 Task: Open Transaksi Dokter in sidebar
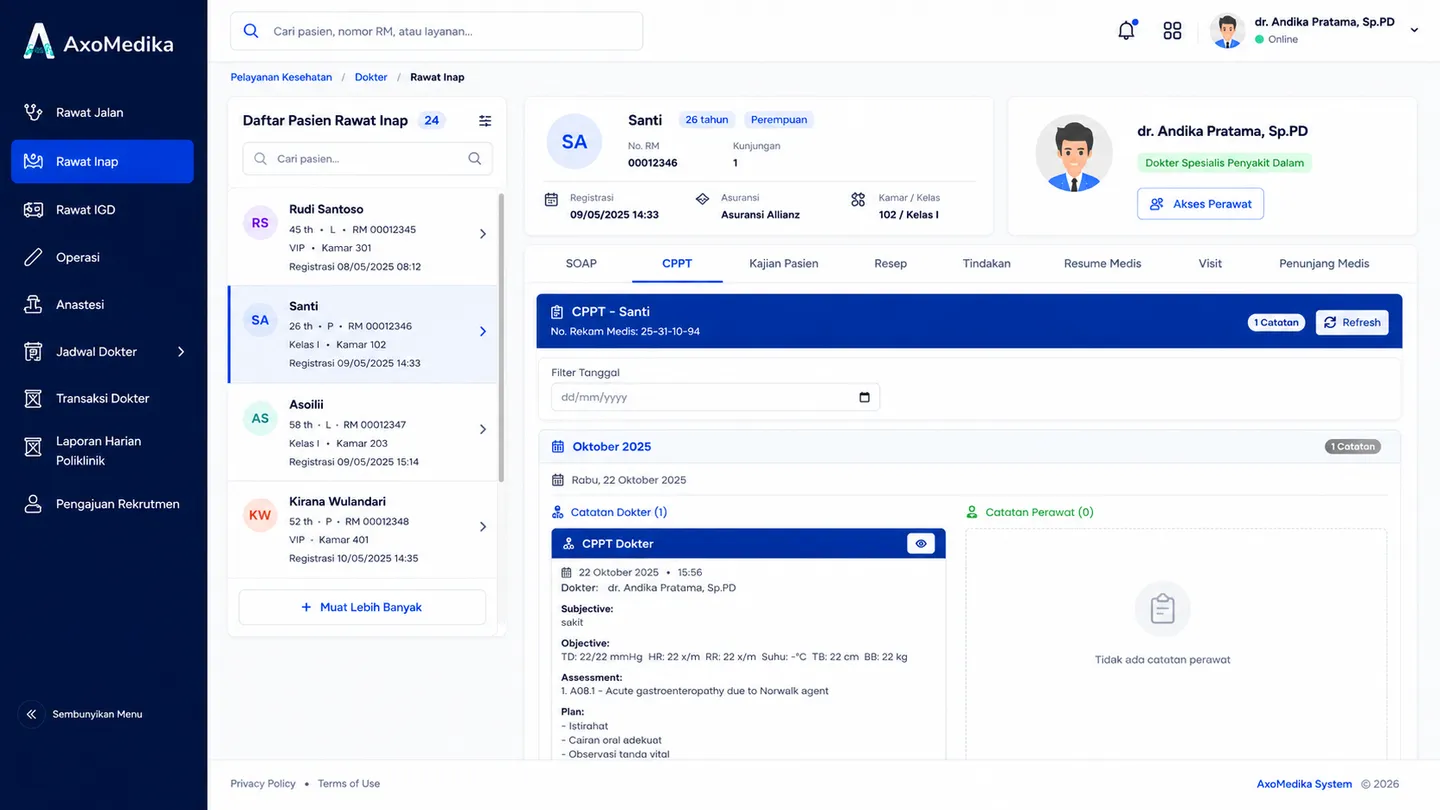[102, 398]
